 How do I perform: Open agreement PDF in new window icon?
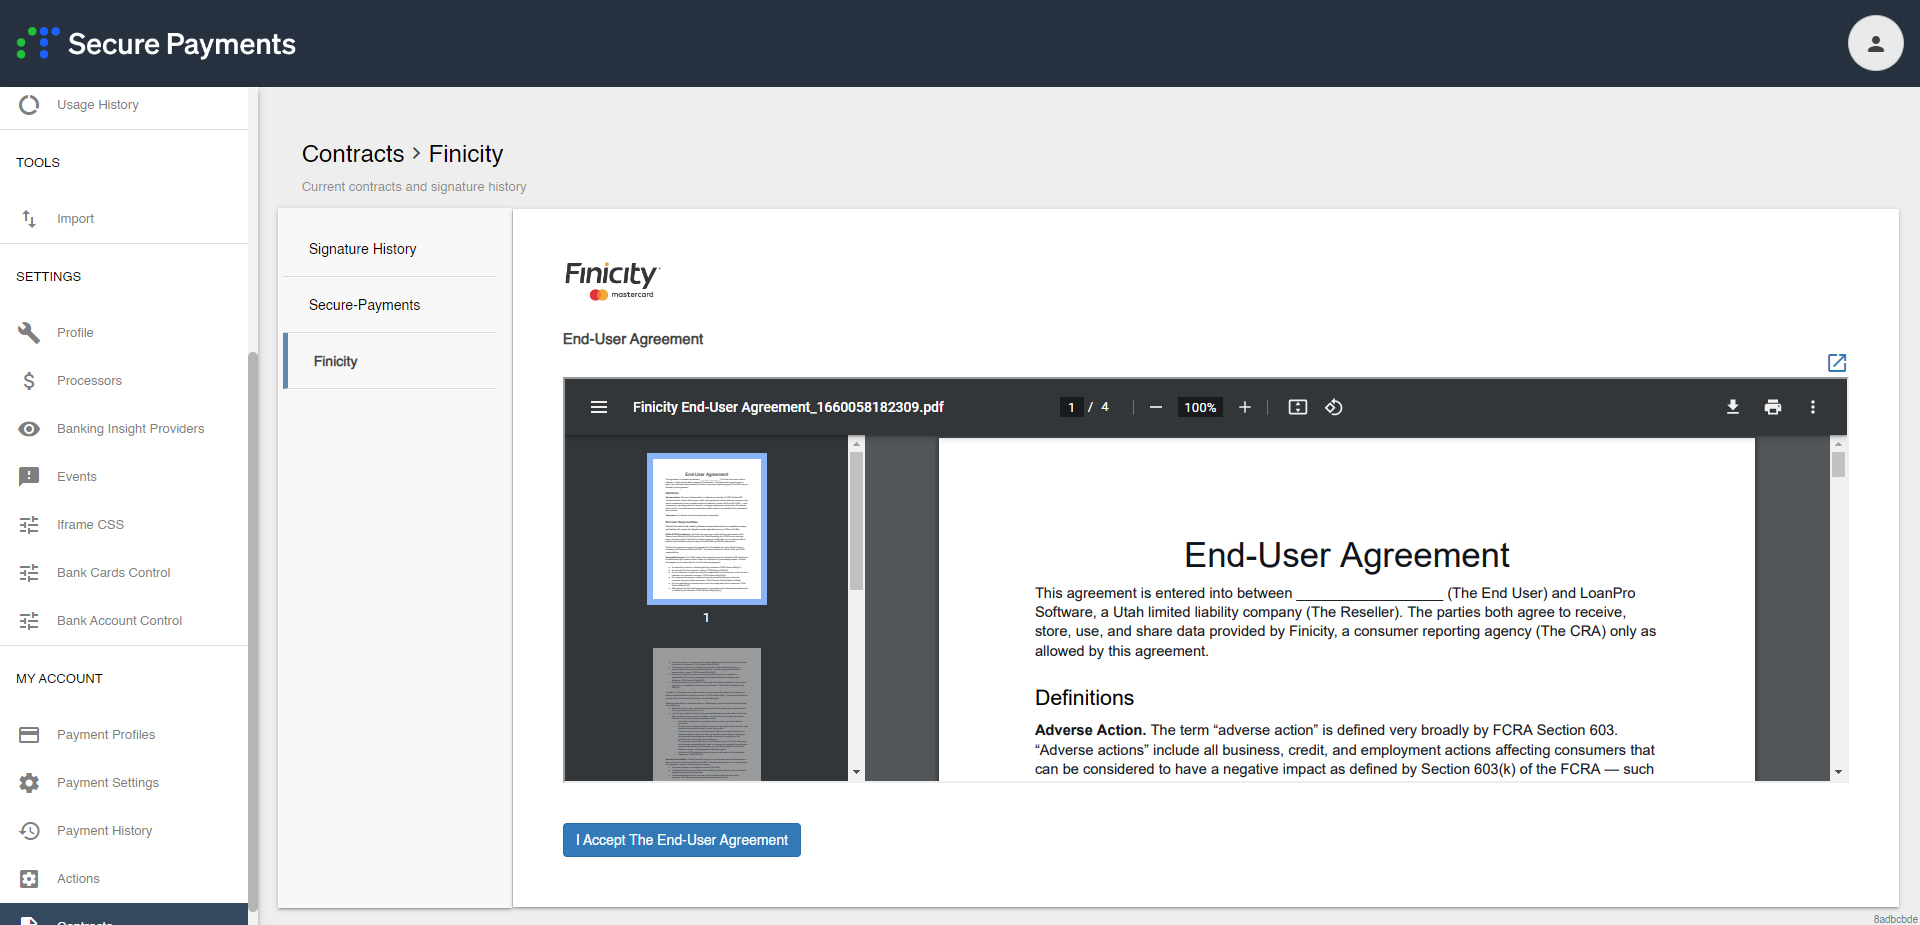(1837, 362)
